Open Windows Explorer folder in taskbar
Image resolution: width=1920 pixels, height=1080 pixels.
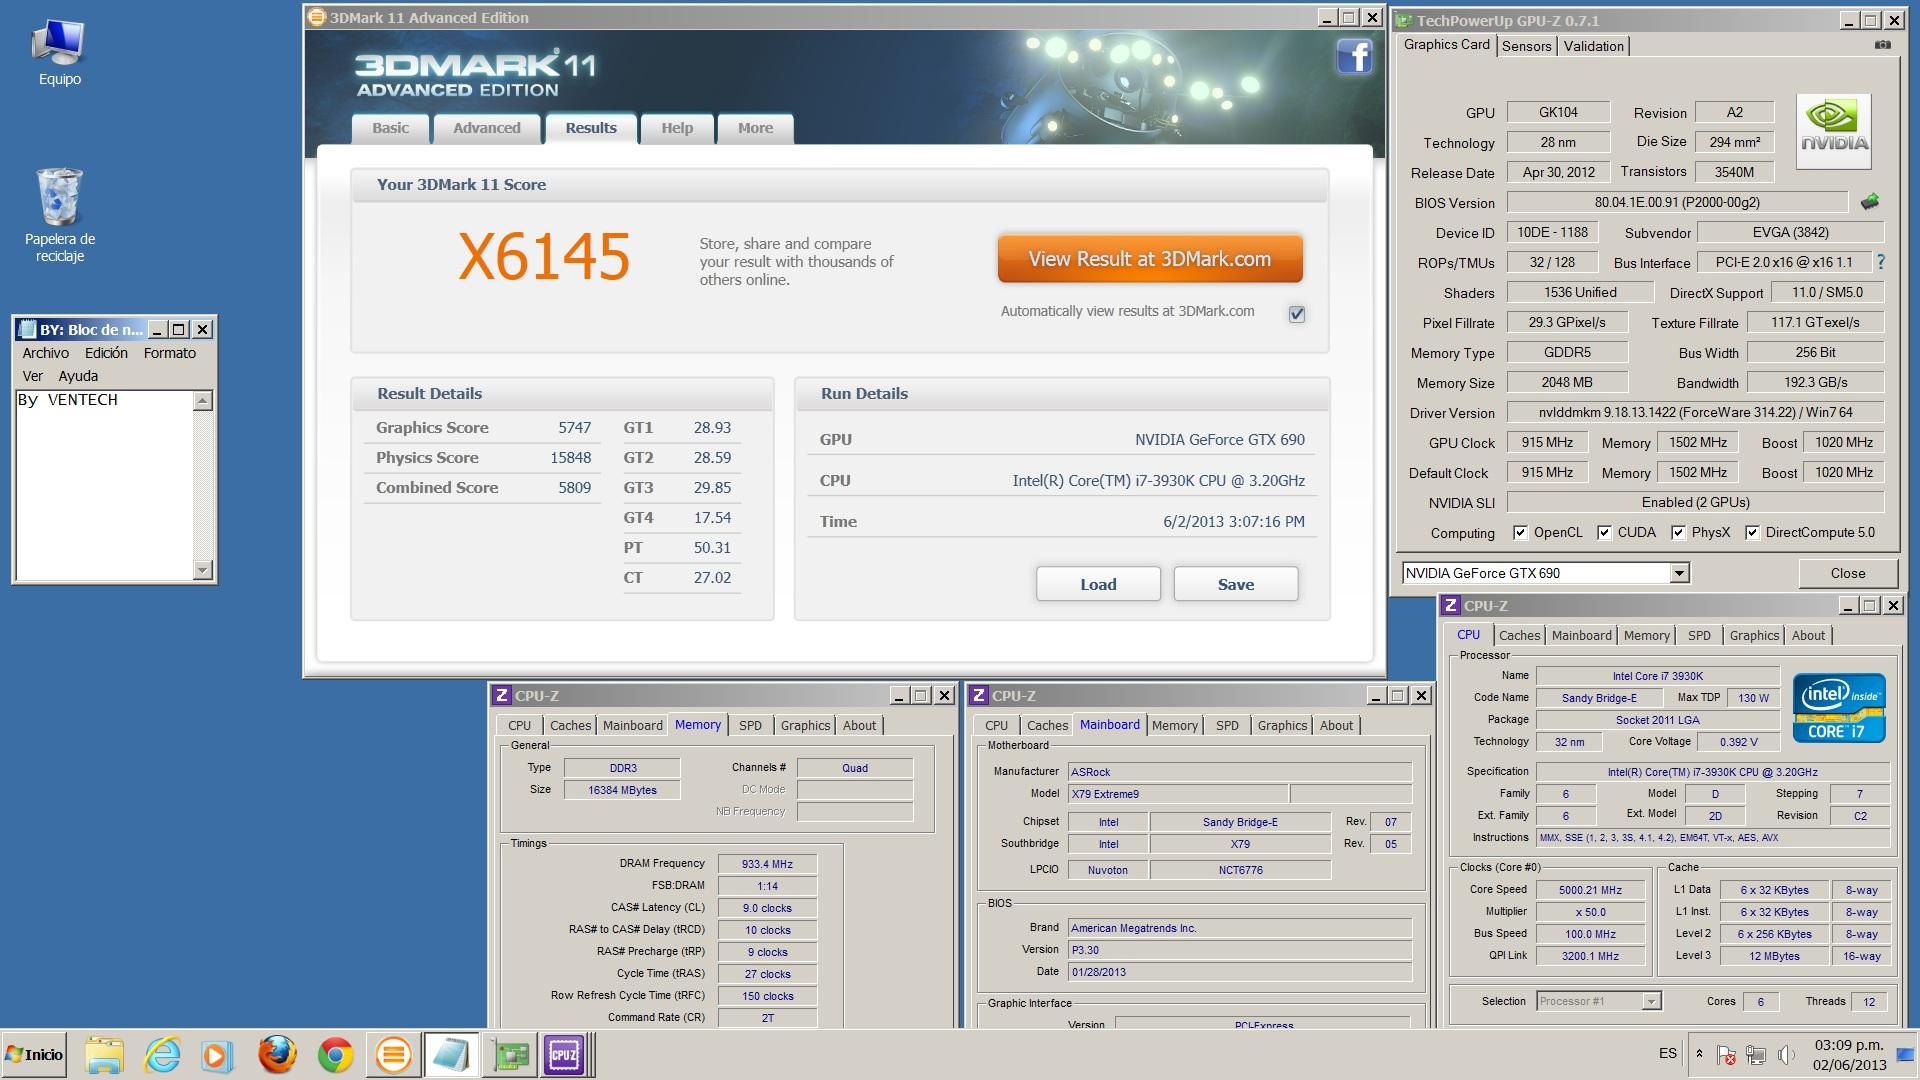(x=104, y=1055)
